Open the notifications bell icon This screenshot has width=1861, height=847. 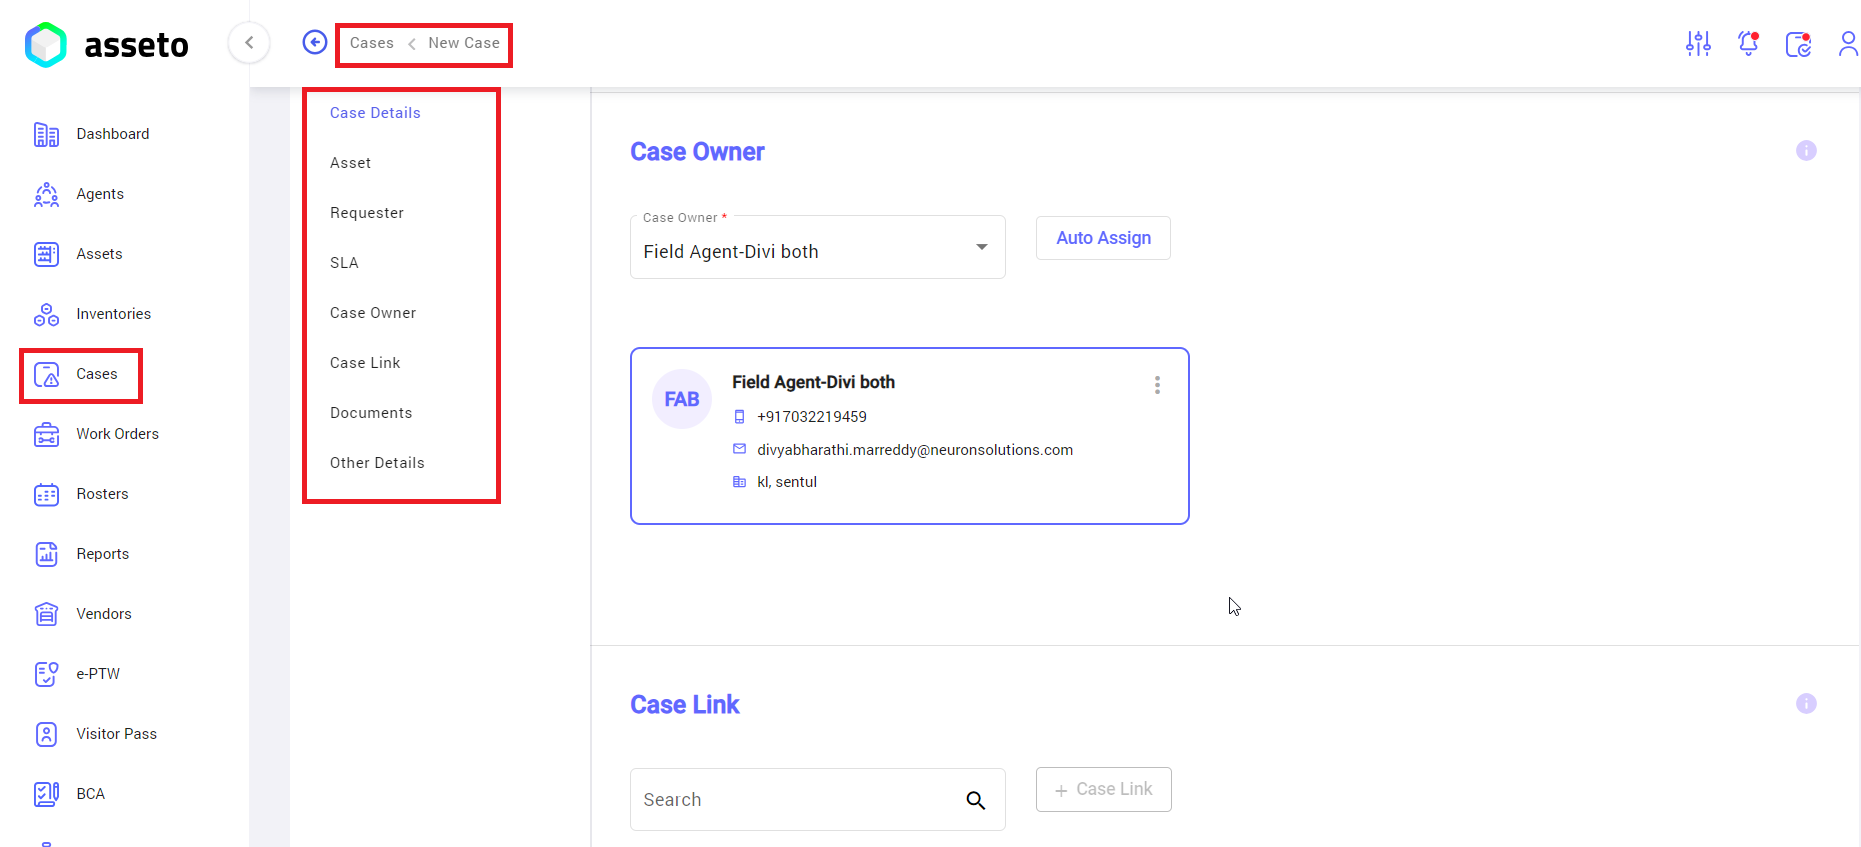pos(1748,43)
